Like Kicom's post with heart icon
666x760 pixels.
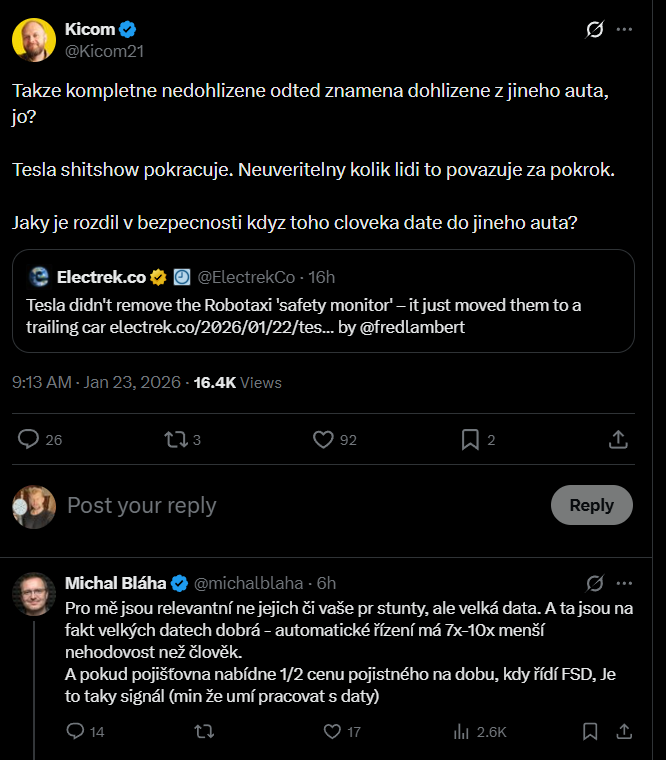click(323, 439)
